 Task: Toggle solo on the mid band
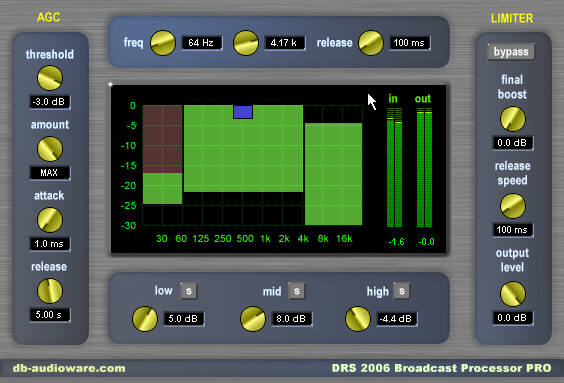(297, 291)
